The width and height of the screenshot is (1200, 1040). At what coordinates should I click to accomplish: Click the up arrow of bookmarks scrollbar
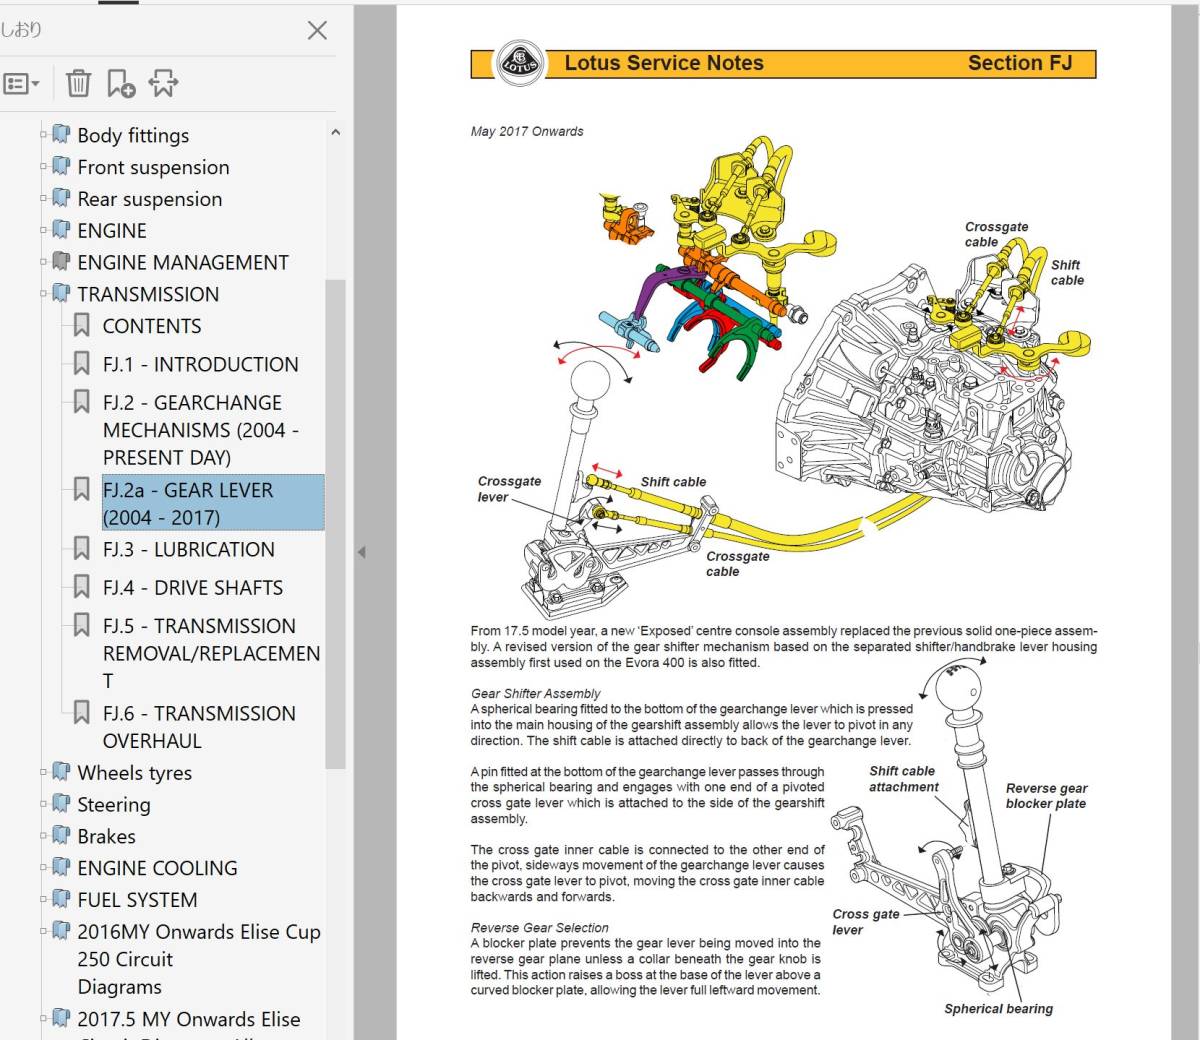336,132
